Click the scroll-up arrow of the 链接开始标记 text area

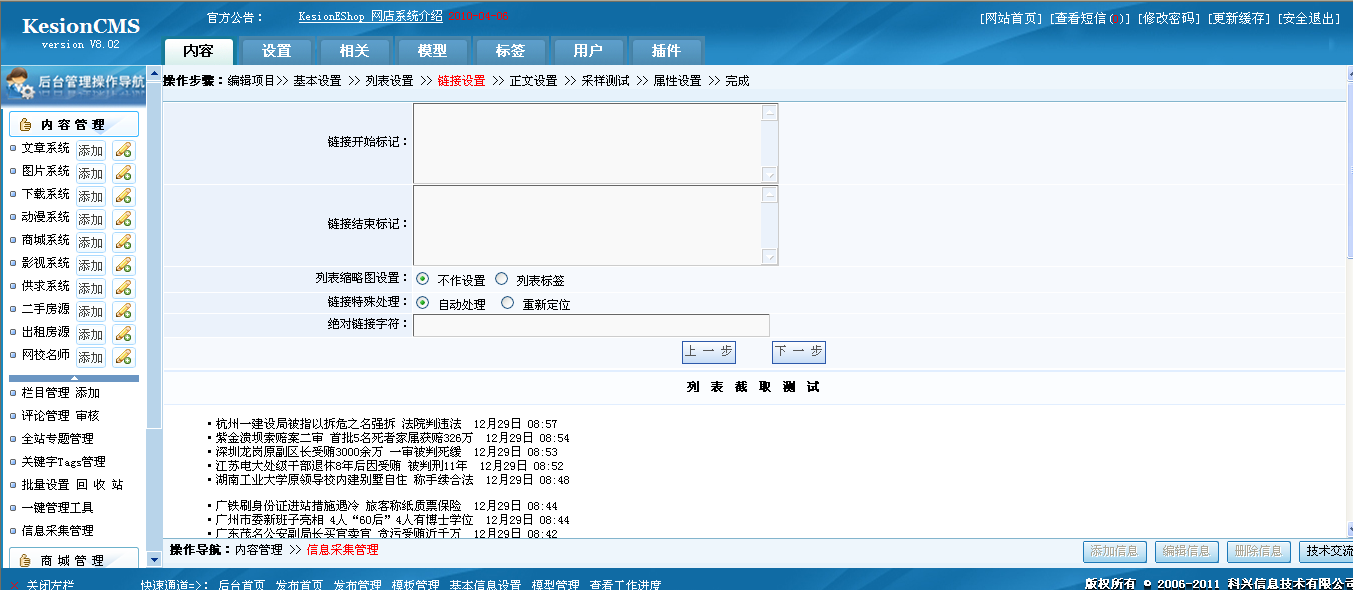(770, 113)
